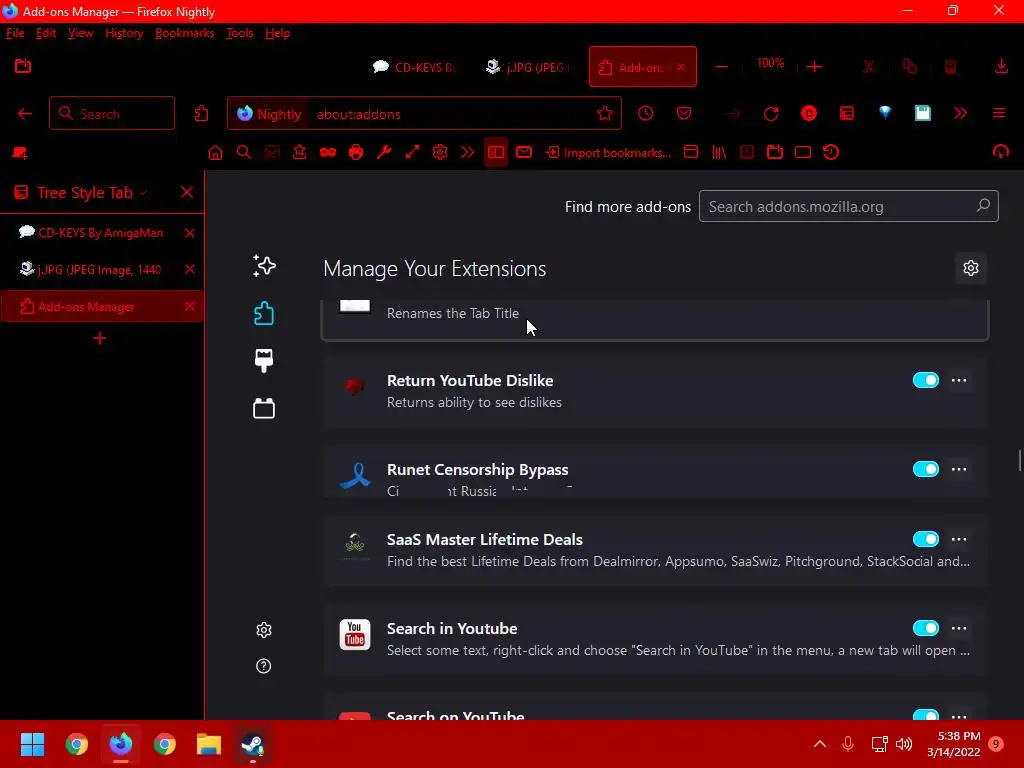Toggle the sidebar icon in bookmarks toolbar
The image size is (1024, 768).
(496, 153)
